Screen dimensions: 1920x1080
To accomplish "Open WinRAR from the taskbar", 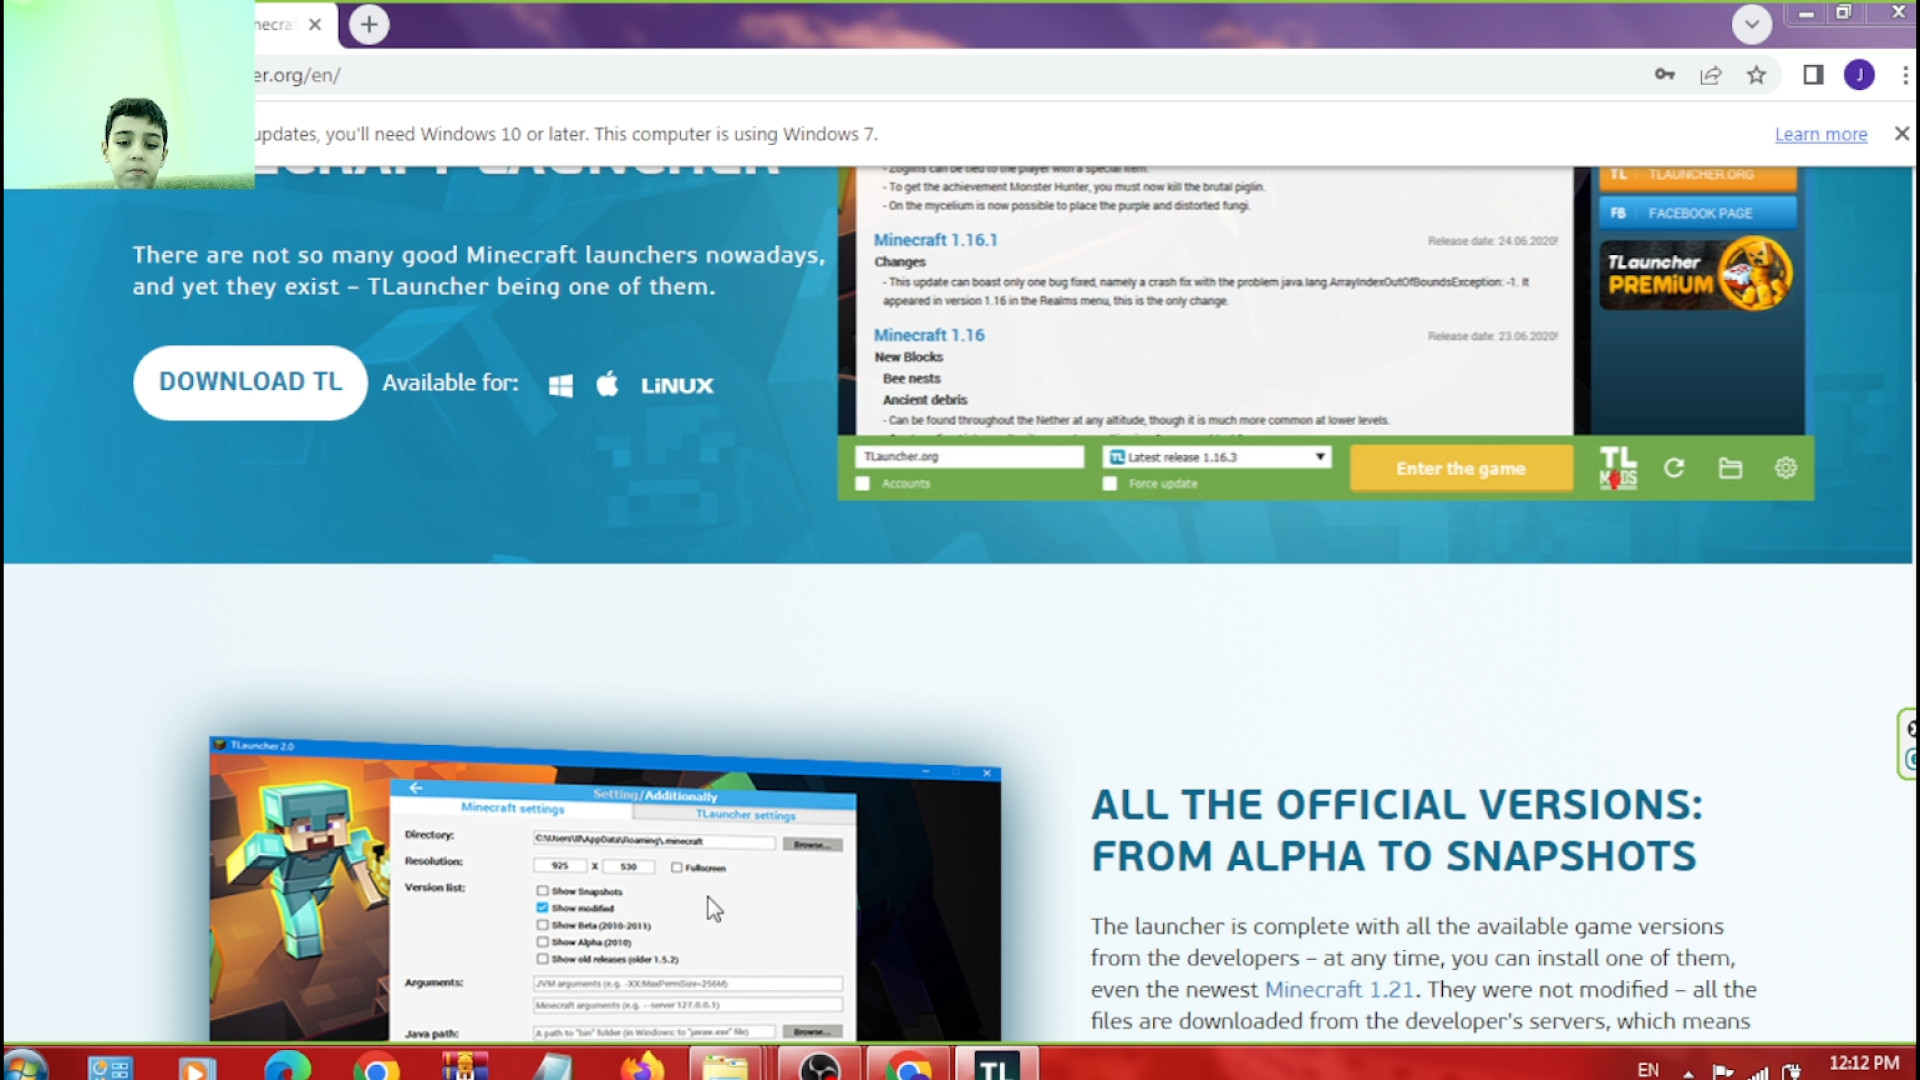I will [465, 1067].
